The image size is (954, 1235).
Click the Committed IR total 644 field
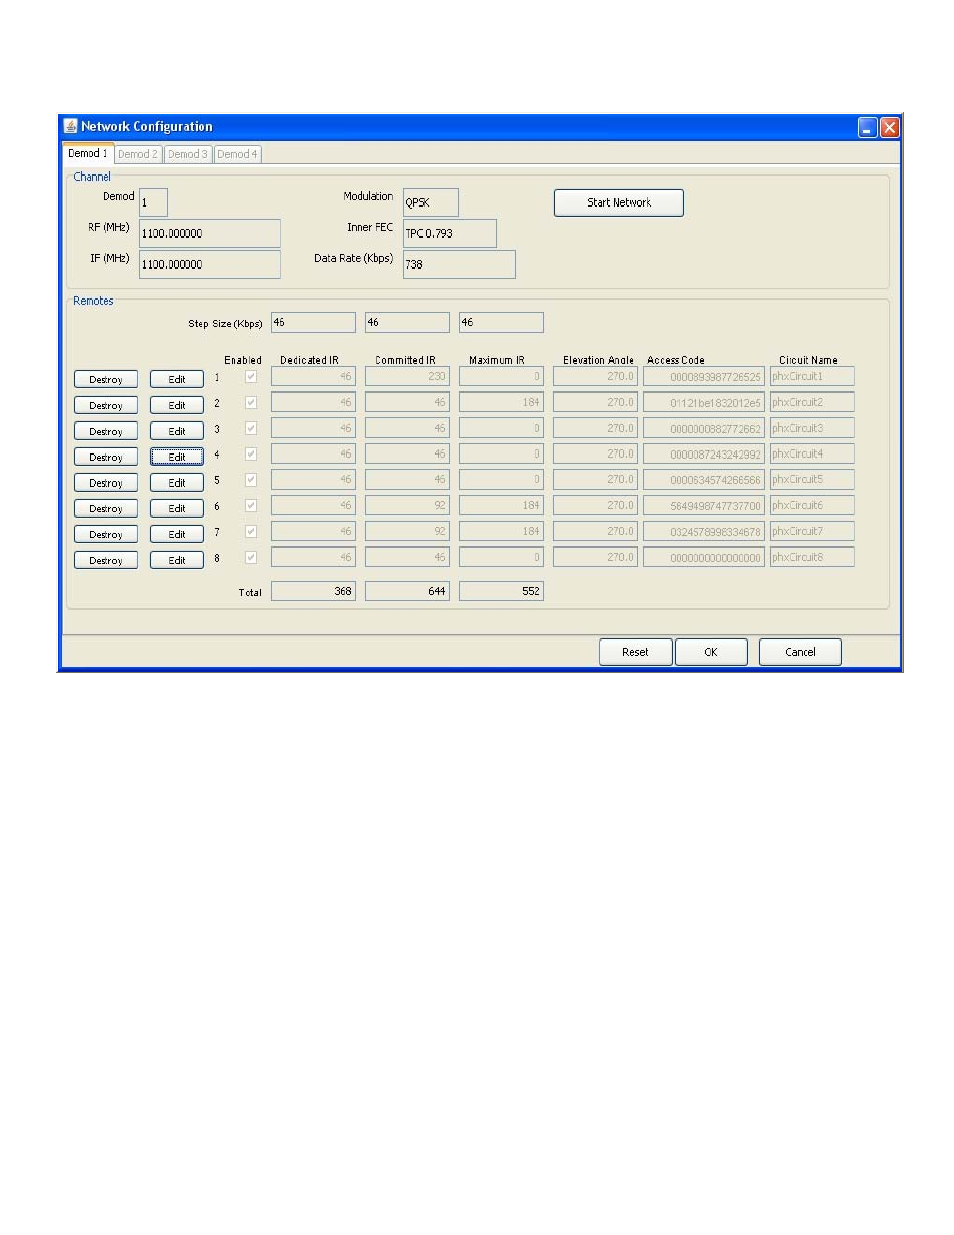407,591
